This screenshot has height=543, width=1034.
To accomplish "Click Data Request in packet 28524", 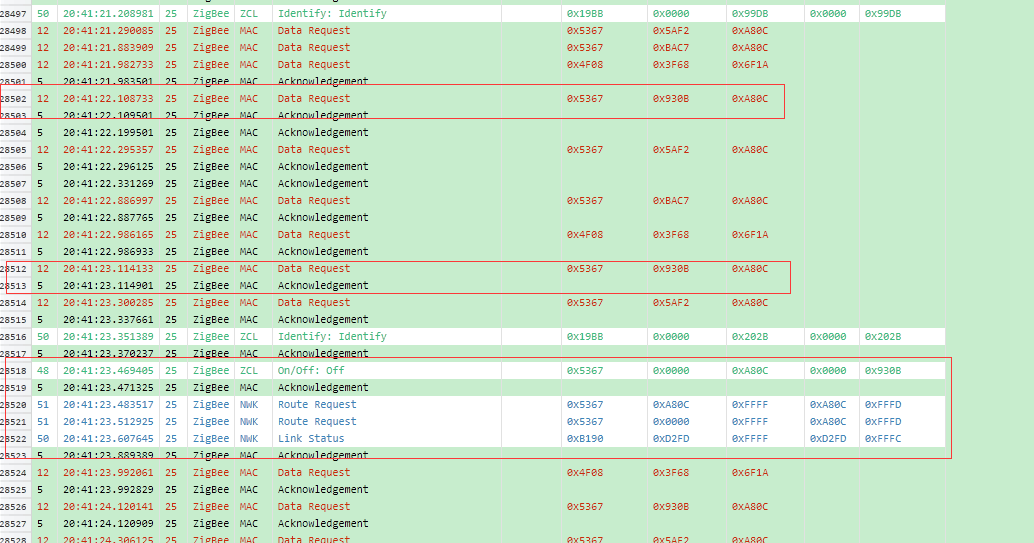I will (314, 472).
